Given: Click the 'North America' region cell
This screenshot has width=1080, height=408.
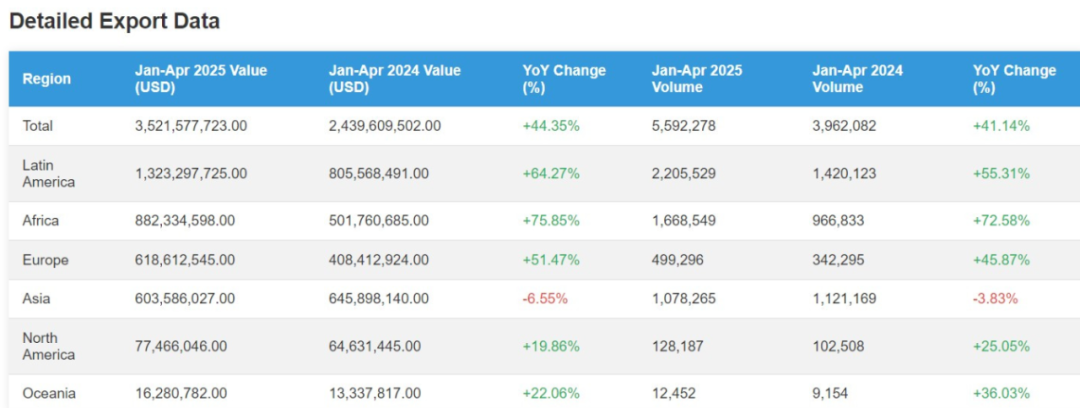Looking at the screenshot, I should 48,346.
